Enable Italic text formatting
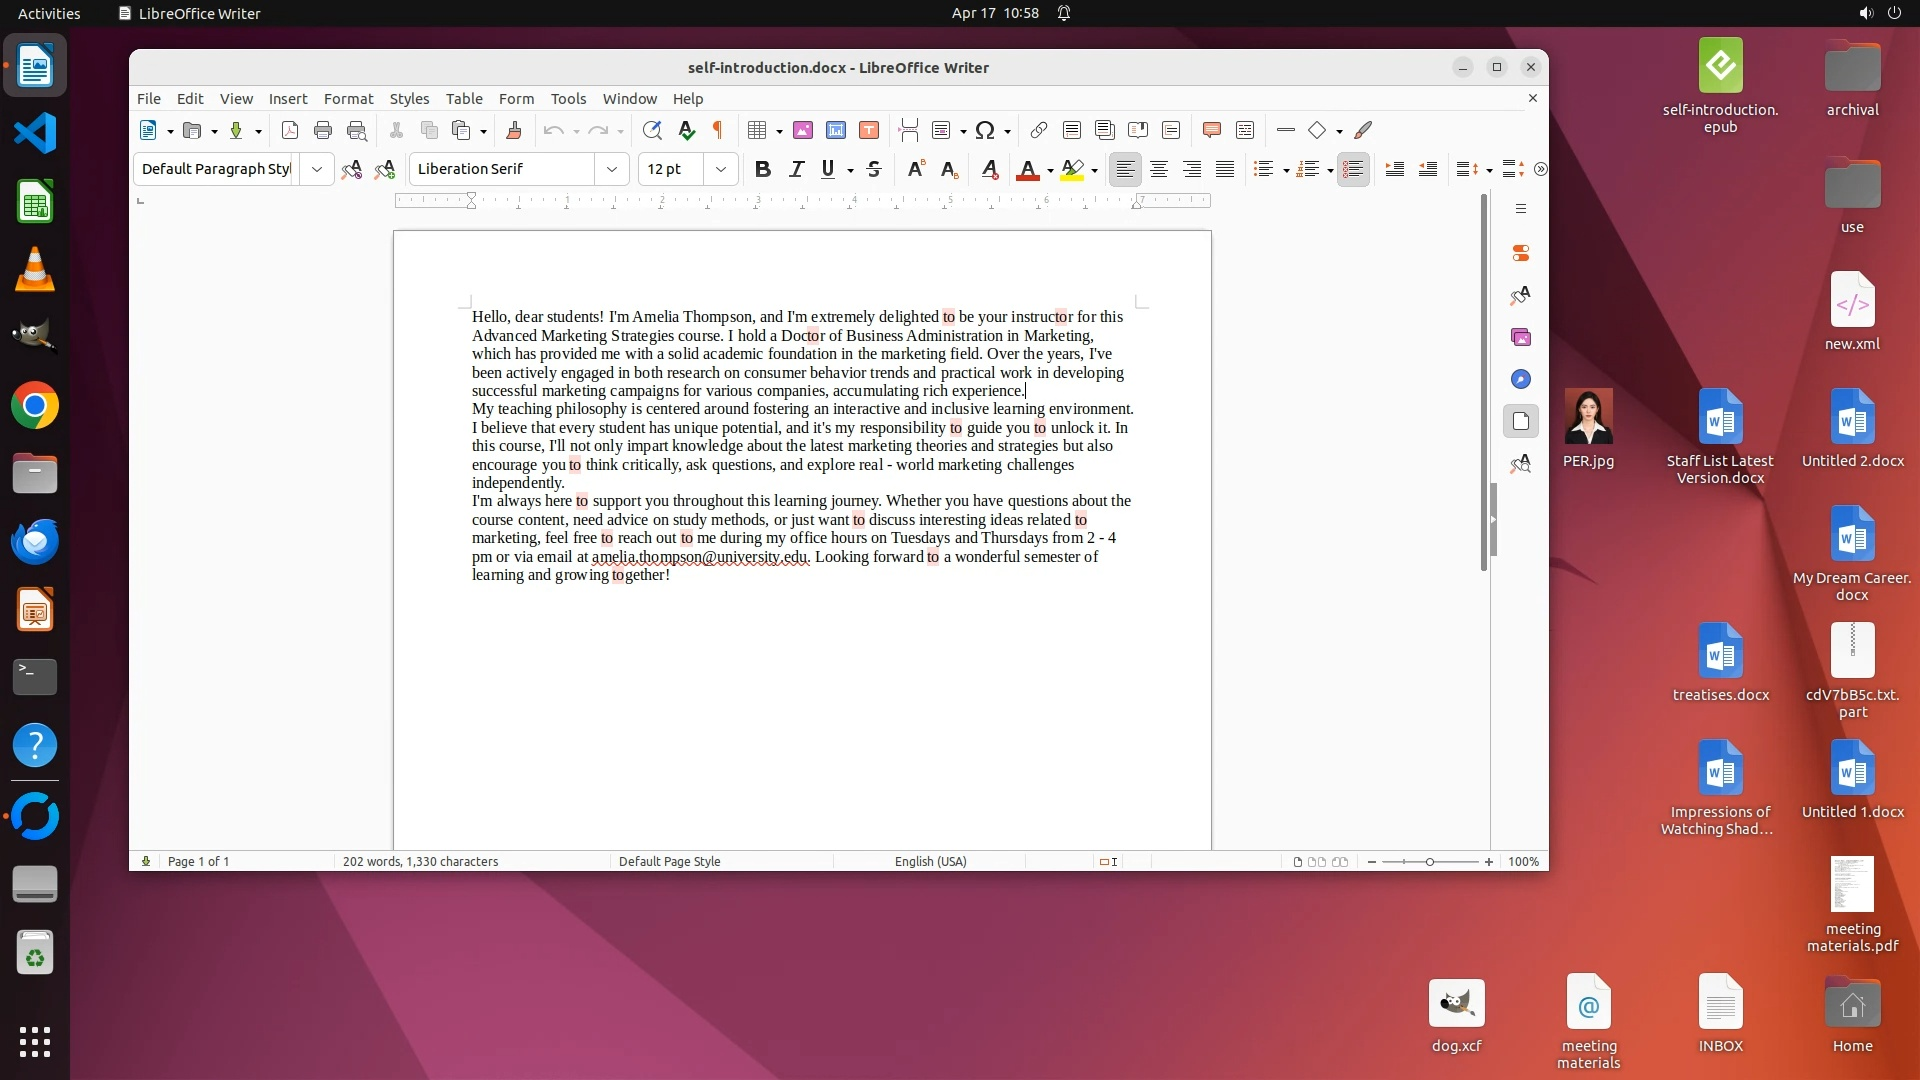The image size is (1920, 1080). tap(796, 169)
